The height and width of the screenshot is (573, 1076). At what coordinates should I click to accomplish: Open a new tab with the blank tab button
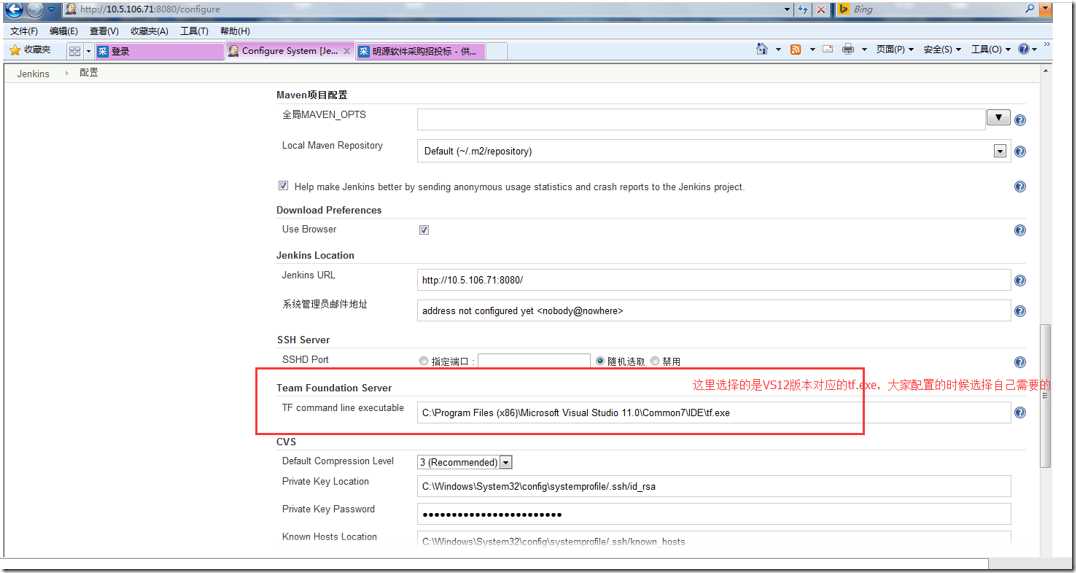(497, 51)
